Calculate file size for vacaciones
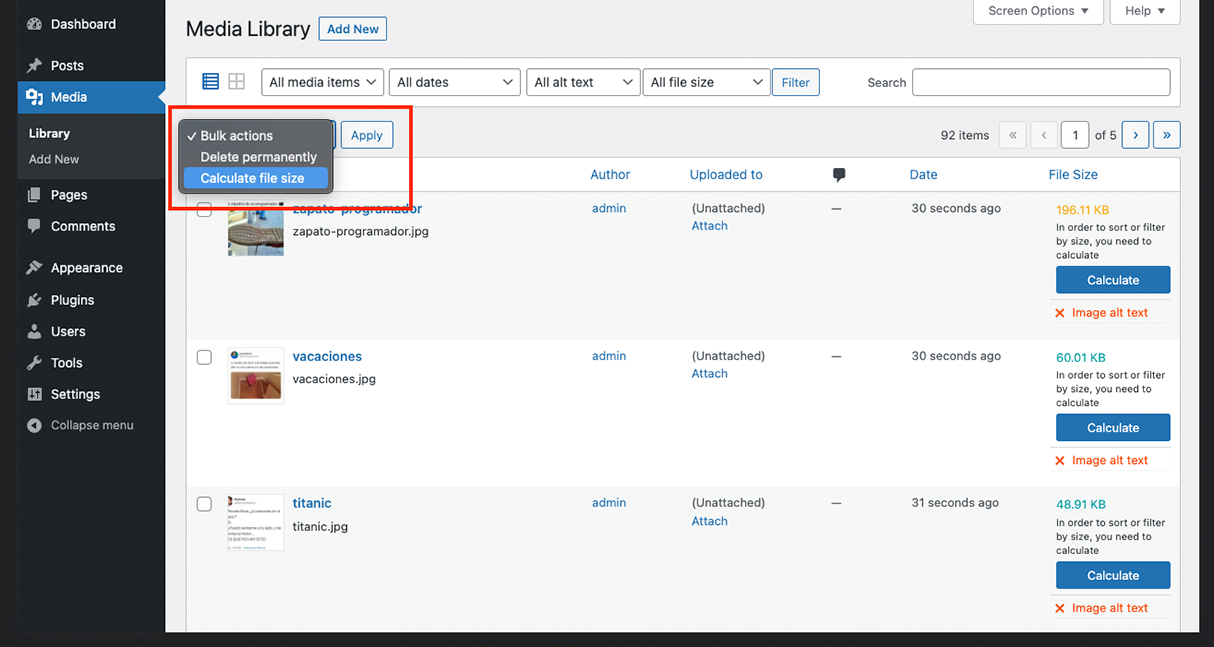This screenshot has height=647, width=1214. click(1113, 428)
